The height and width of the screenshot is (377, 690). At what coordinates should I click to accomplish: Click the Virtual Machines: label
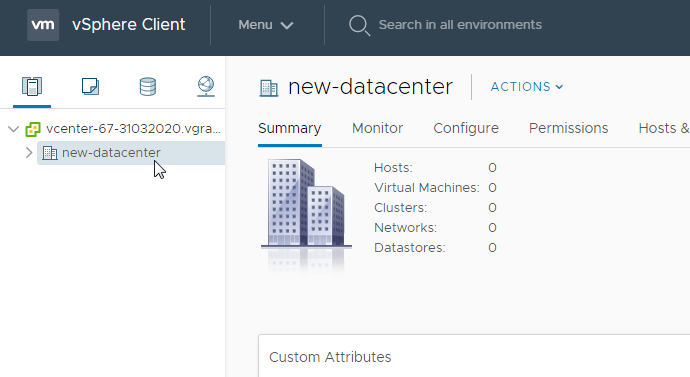pos(426,188)
